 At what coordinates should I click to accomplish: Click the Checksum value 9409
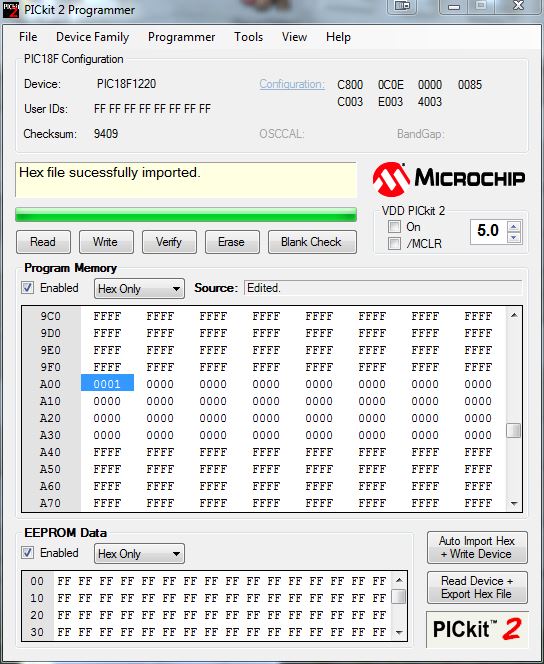(106, 134)
